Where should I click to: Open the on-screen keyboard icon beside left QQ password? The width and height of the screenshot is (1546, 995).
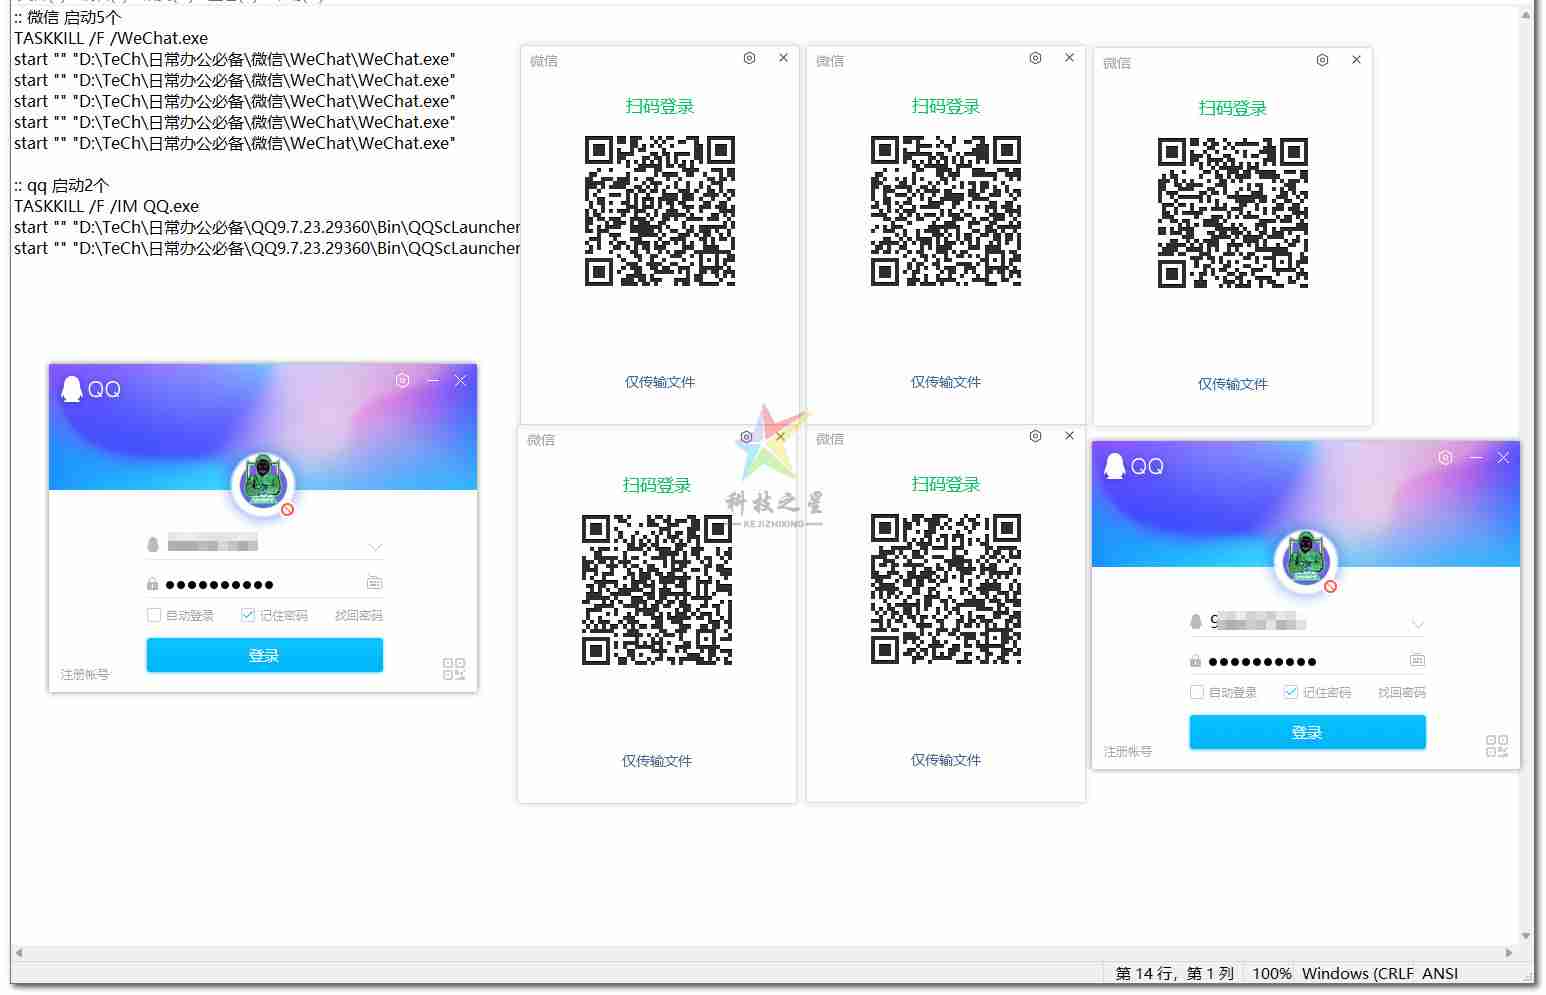click(x=373, y=582)
